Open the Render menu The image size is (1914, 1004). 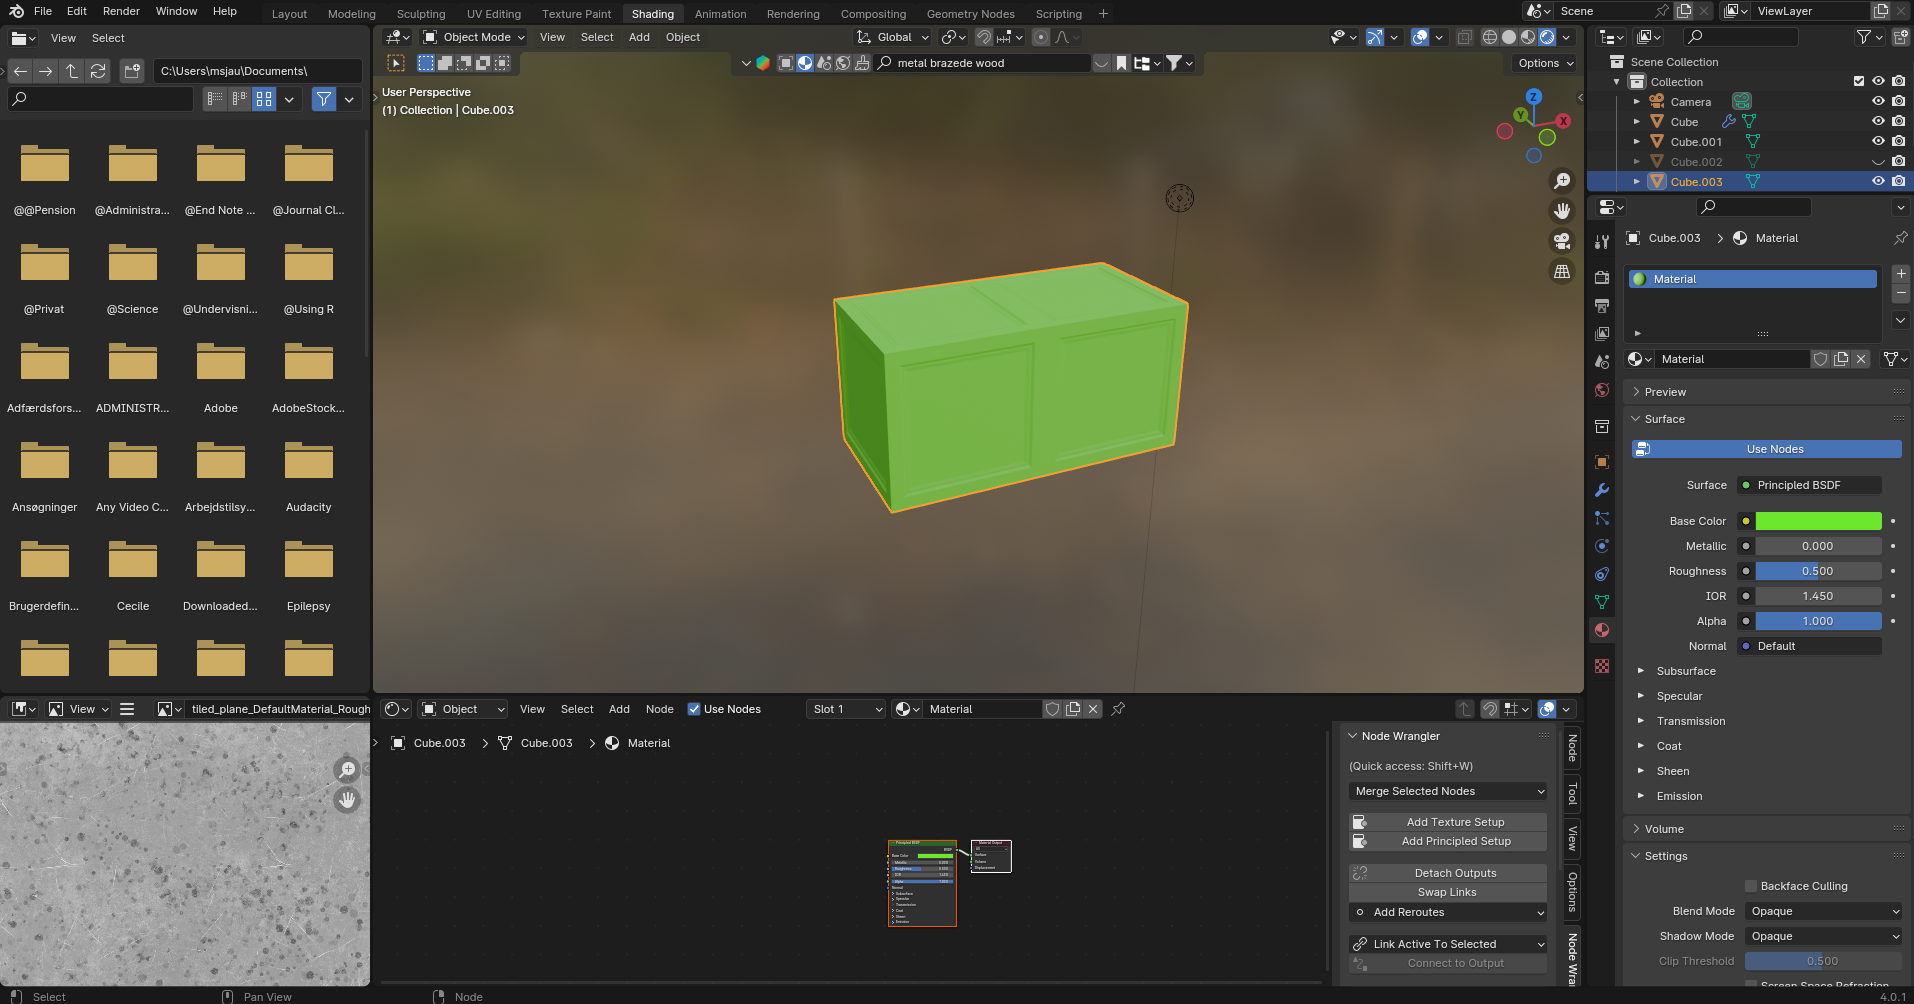tap(121, 11)
